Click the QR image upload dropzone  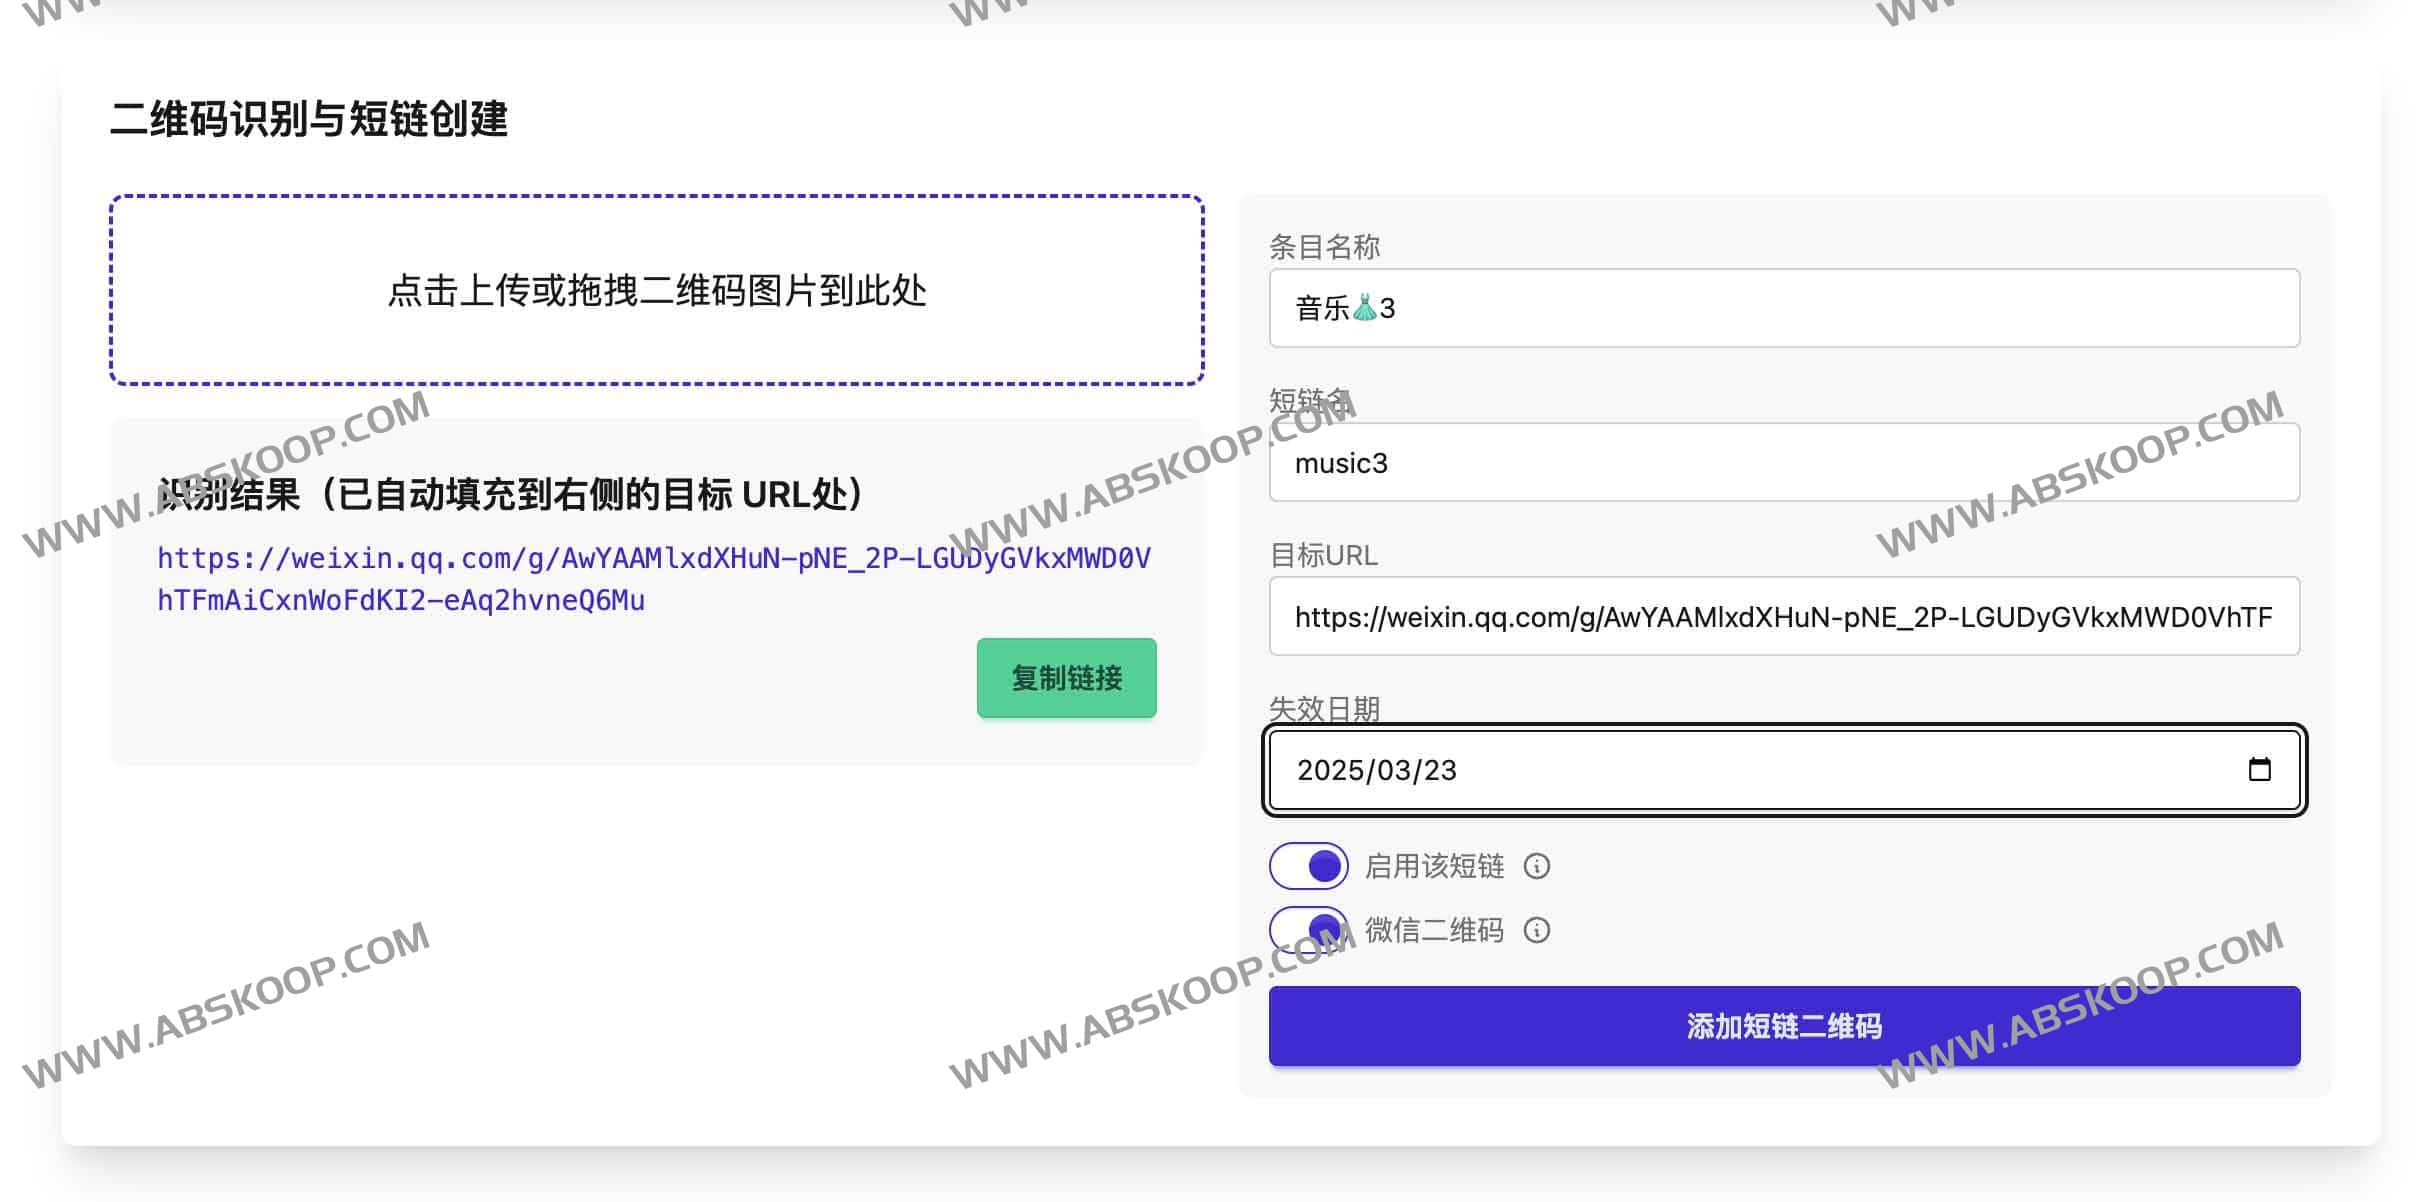coord(658,292)
